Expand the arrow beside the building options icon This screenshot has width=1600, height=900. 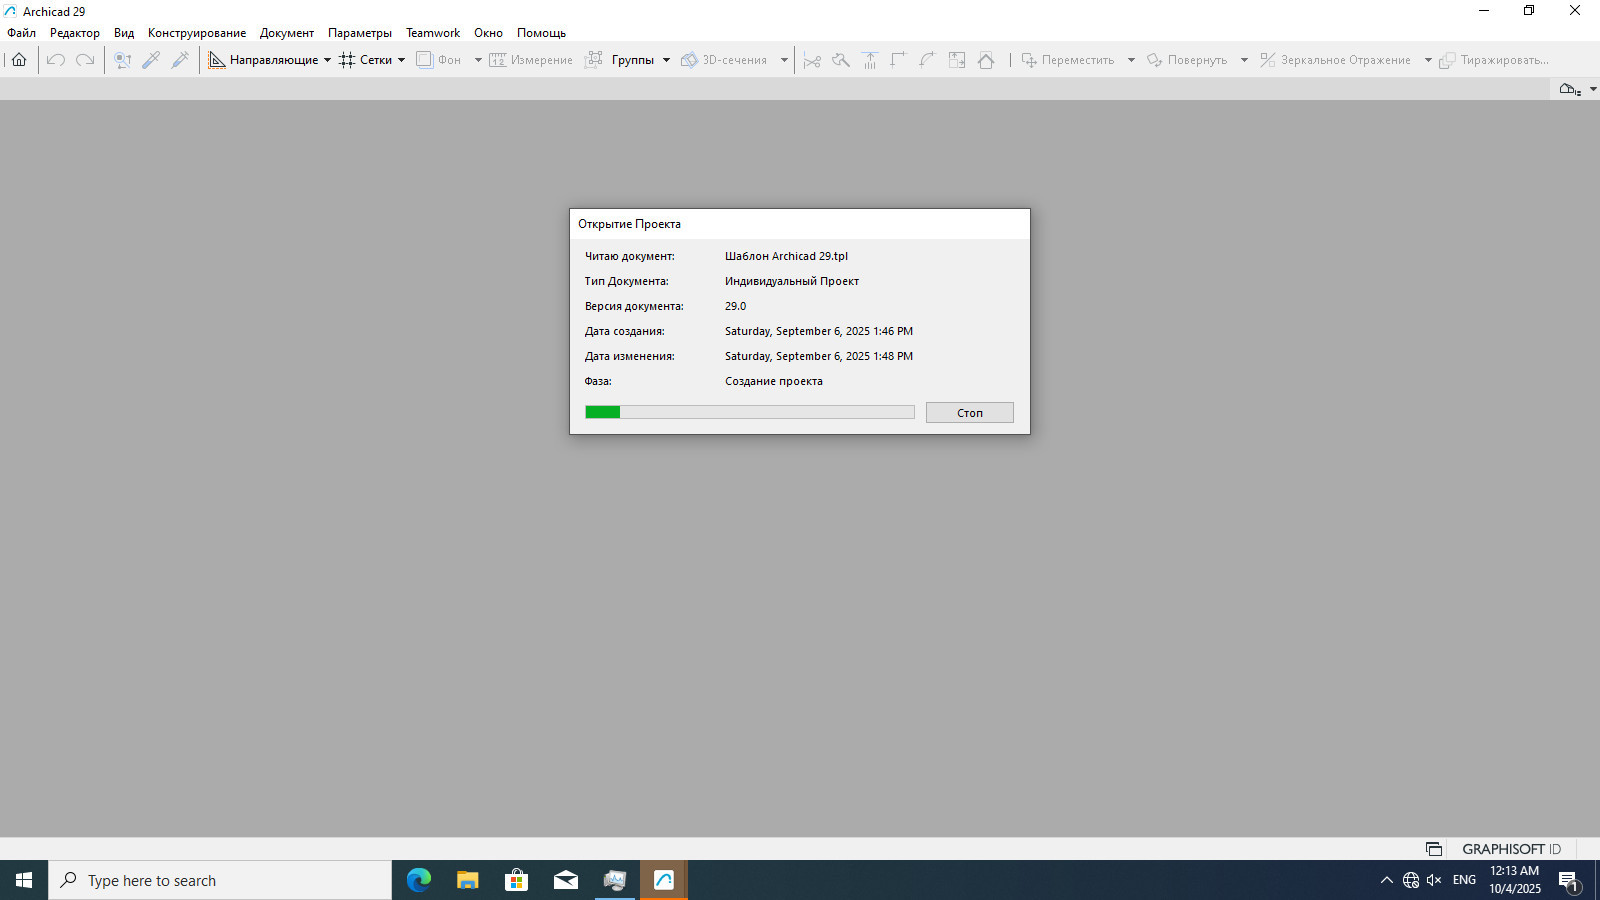[x=1593, y=89]
